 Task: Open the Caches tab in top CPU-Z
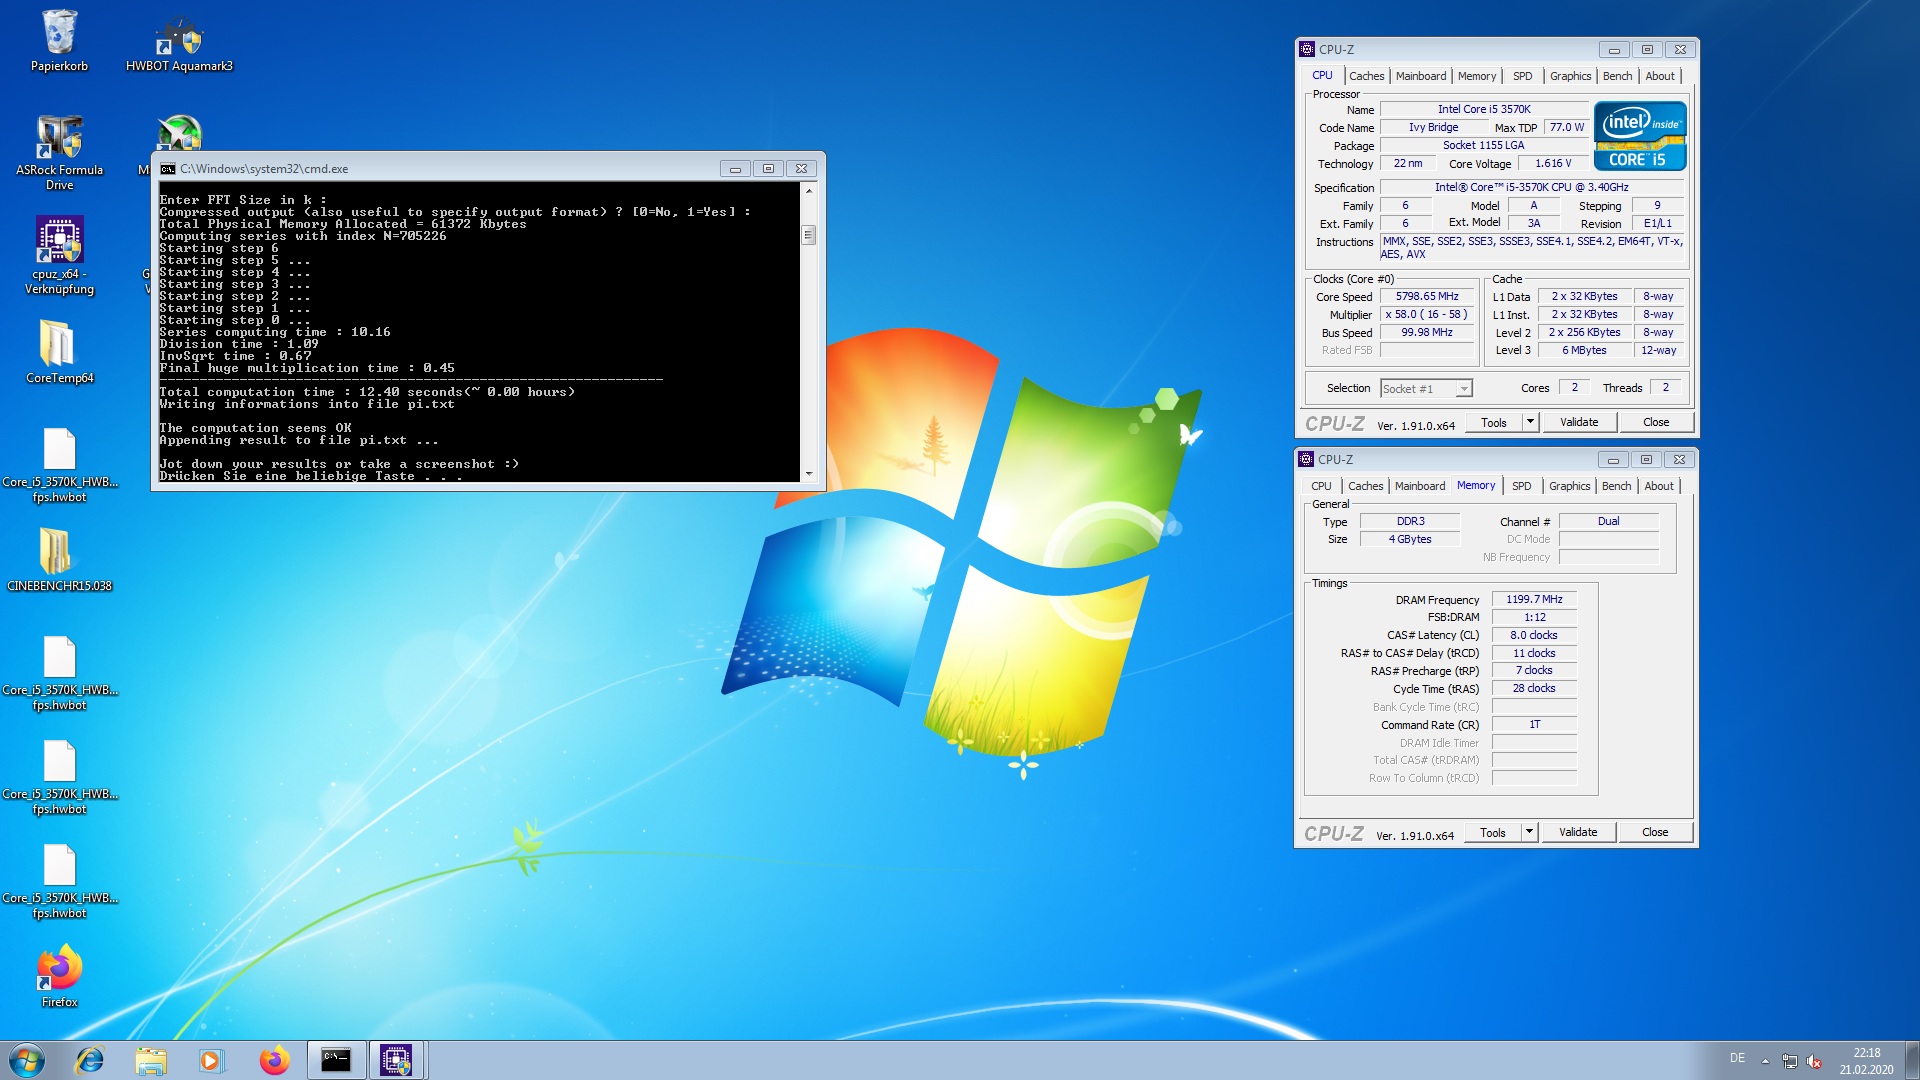click(x=1366, y=76)
